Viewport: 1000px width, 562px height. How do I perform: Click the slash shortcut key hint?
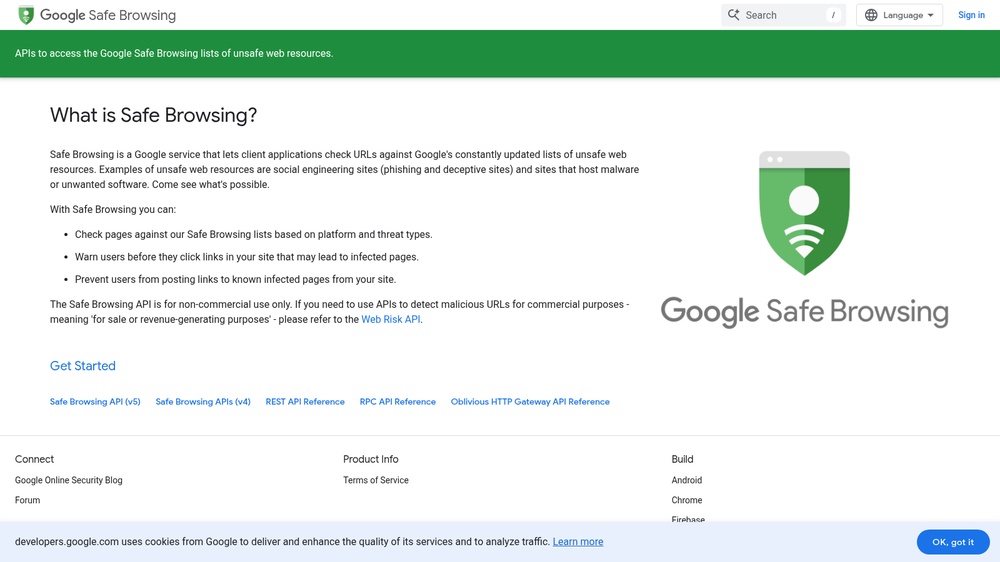coord(833,15)
